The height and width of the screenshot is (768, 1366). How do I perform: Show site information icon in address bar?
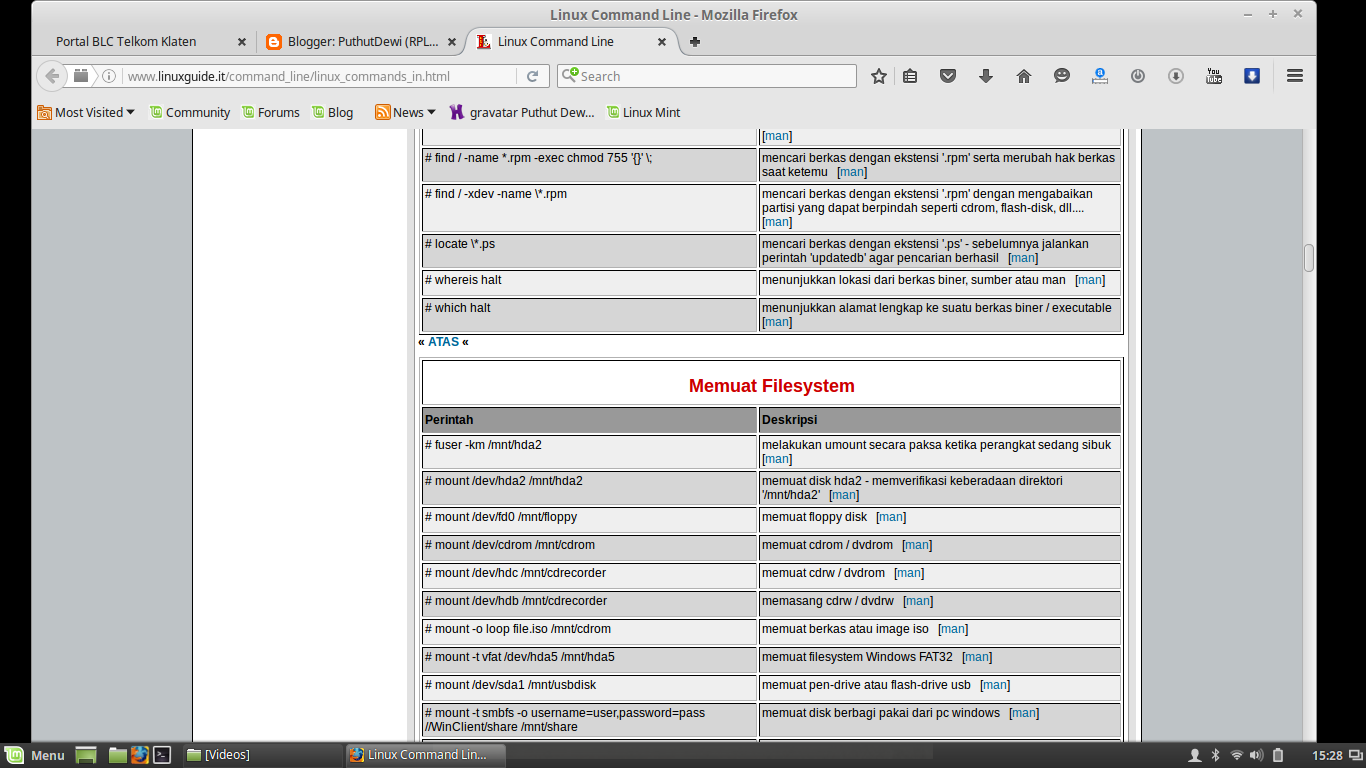109,76
